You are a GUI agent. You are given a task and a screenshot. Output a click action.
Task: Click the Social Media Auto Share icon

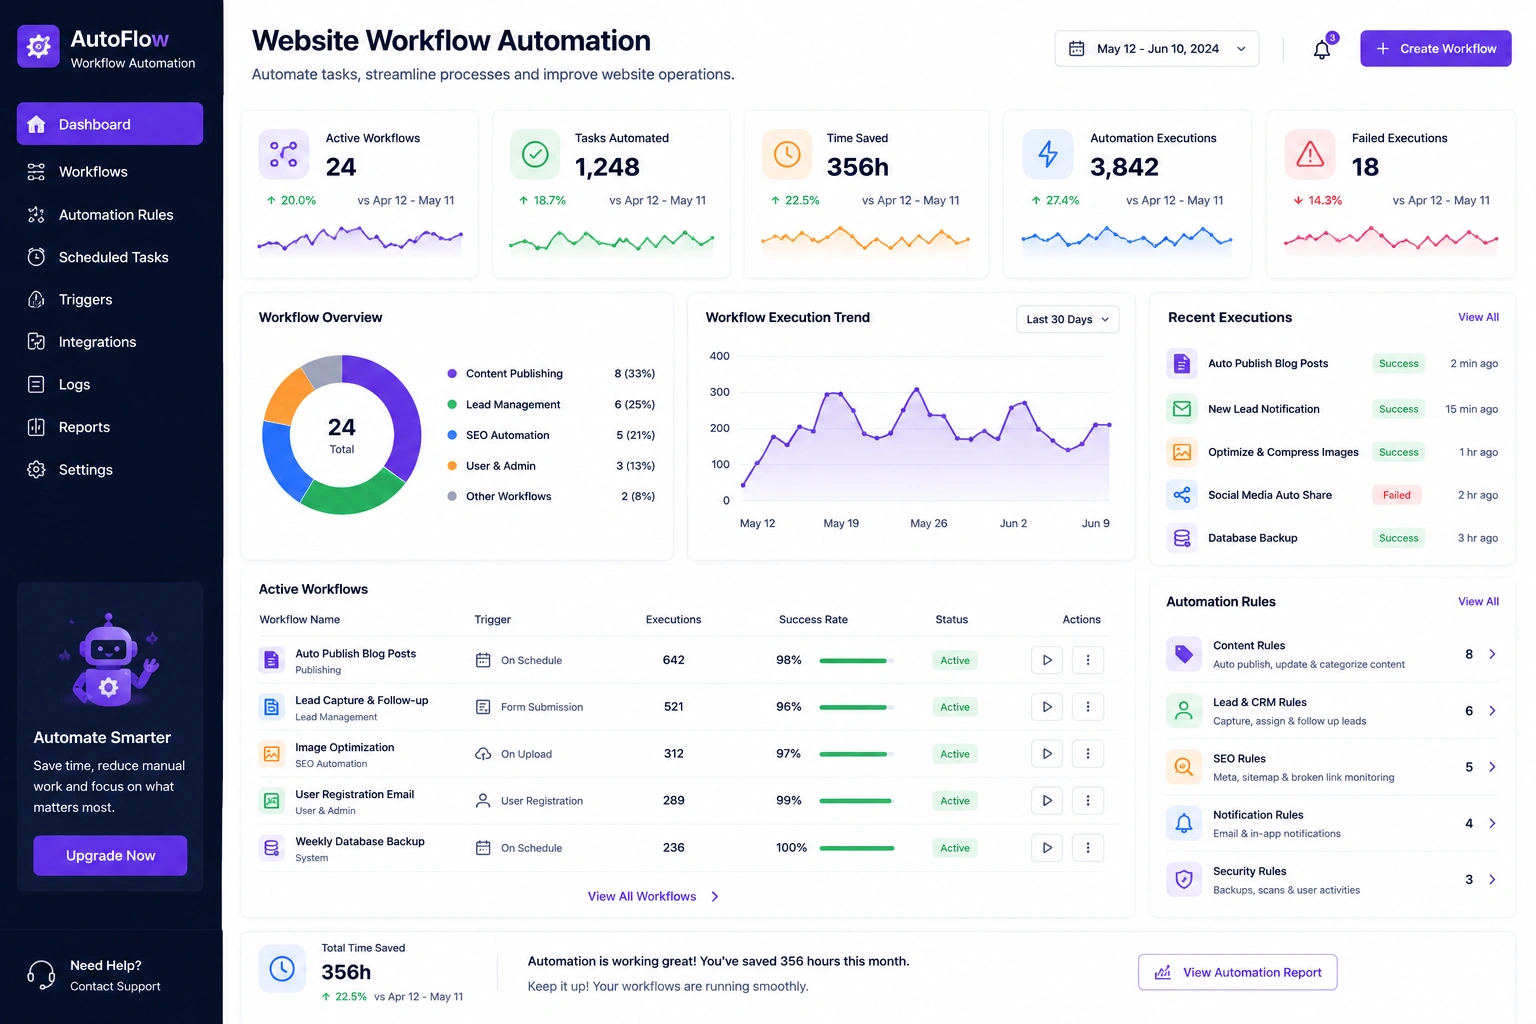point(1182,495)
